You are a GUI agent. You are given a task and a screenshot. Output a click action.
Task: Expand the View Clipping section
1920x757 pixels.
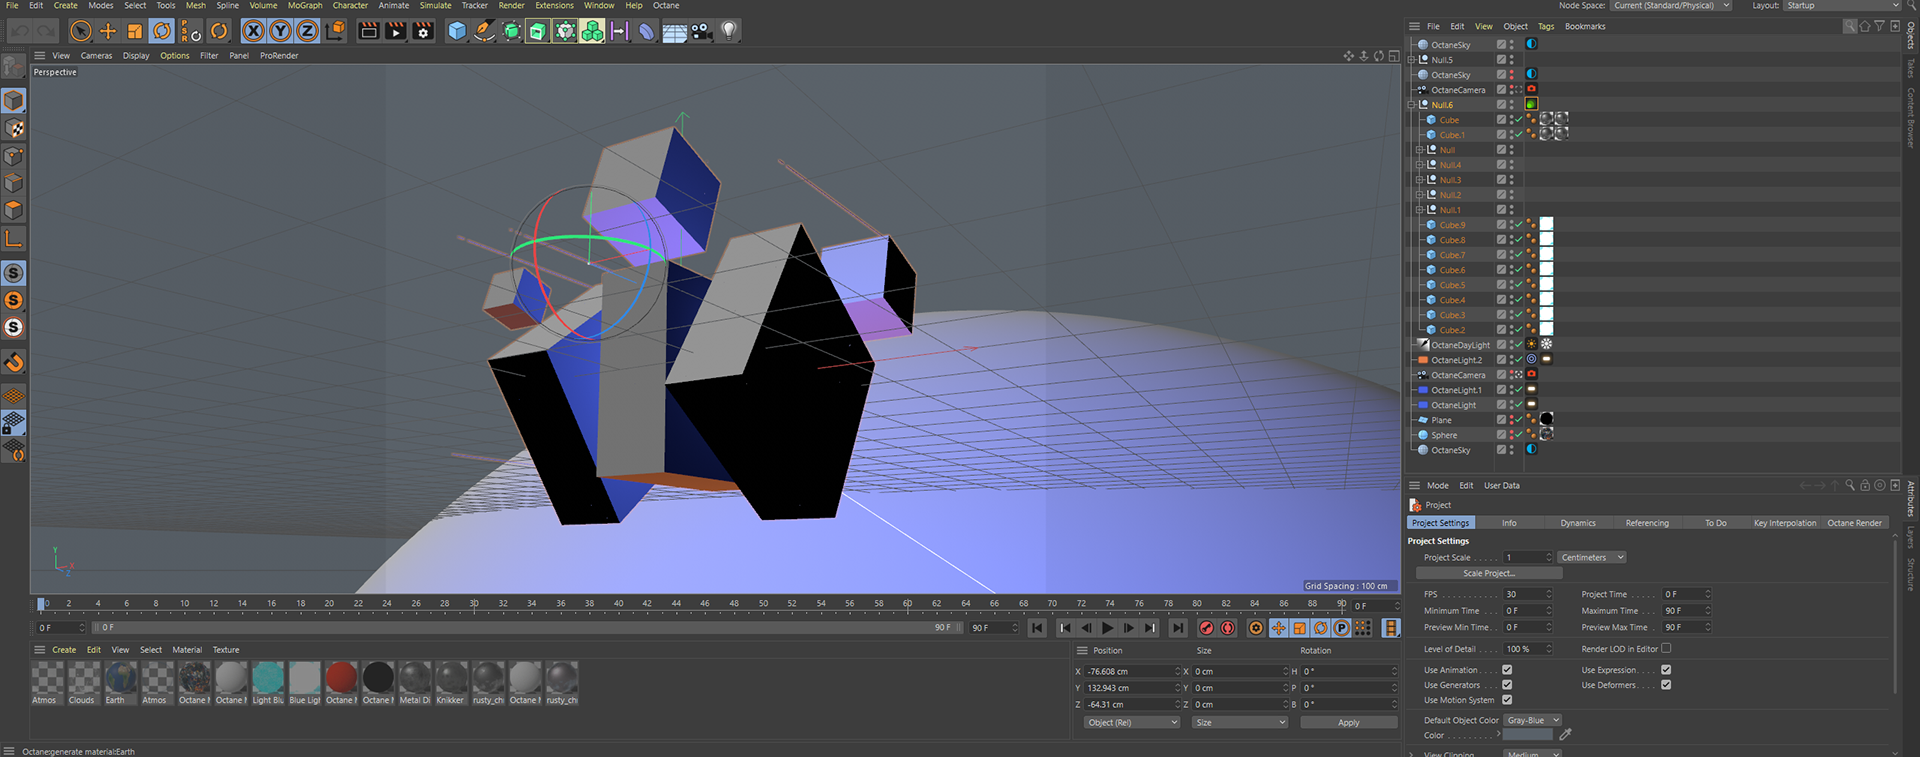pyautogui.click(x=1412, y=754)
